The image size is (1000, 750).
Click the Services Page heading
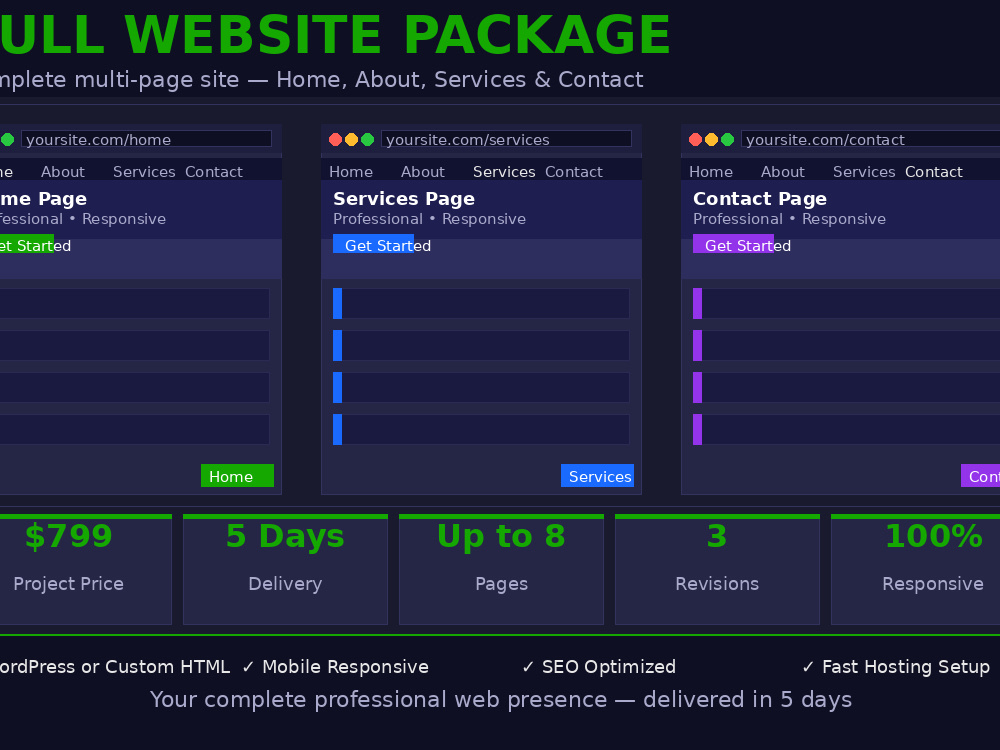404,198
